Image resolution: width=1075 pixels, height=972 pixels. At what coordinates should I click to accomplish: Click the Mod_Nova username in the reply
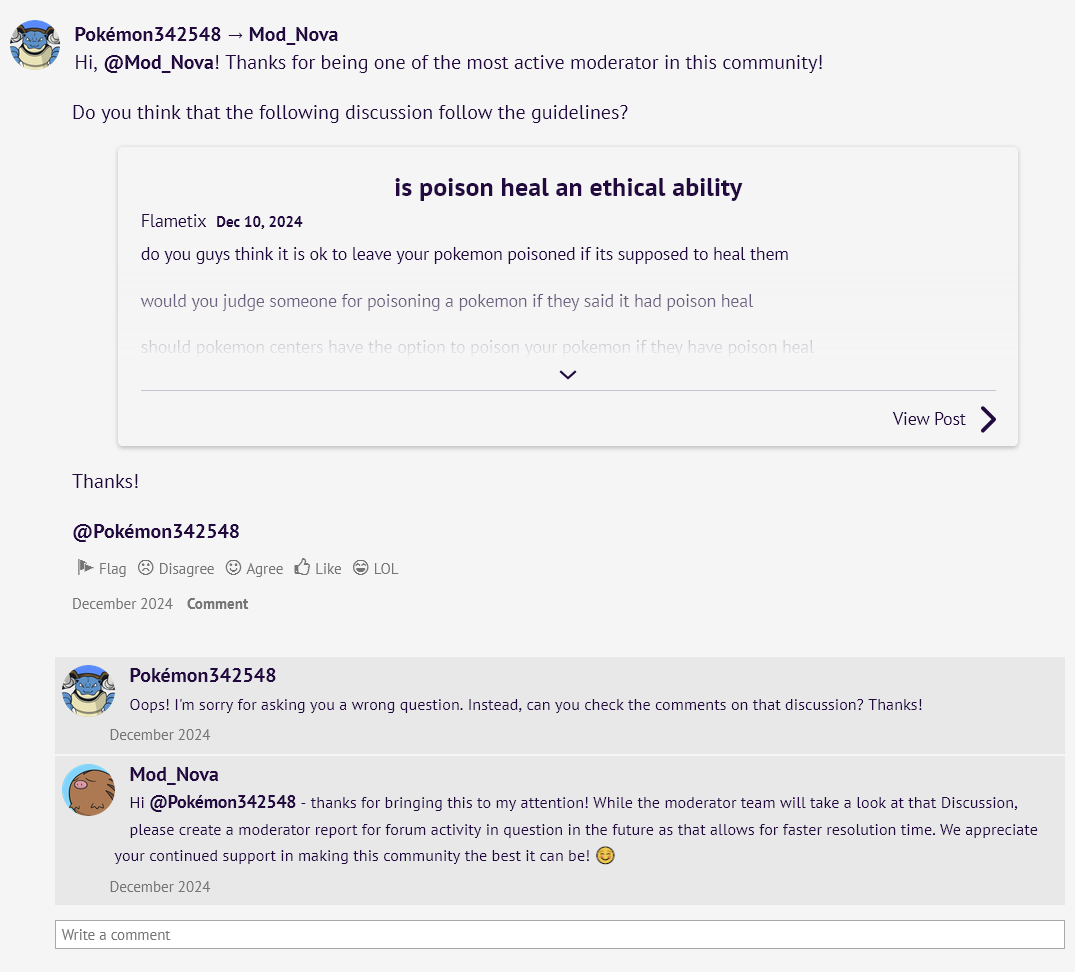[174, 774]
